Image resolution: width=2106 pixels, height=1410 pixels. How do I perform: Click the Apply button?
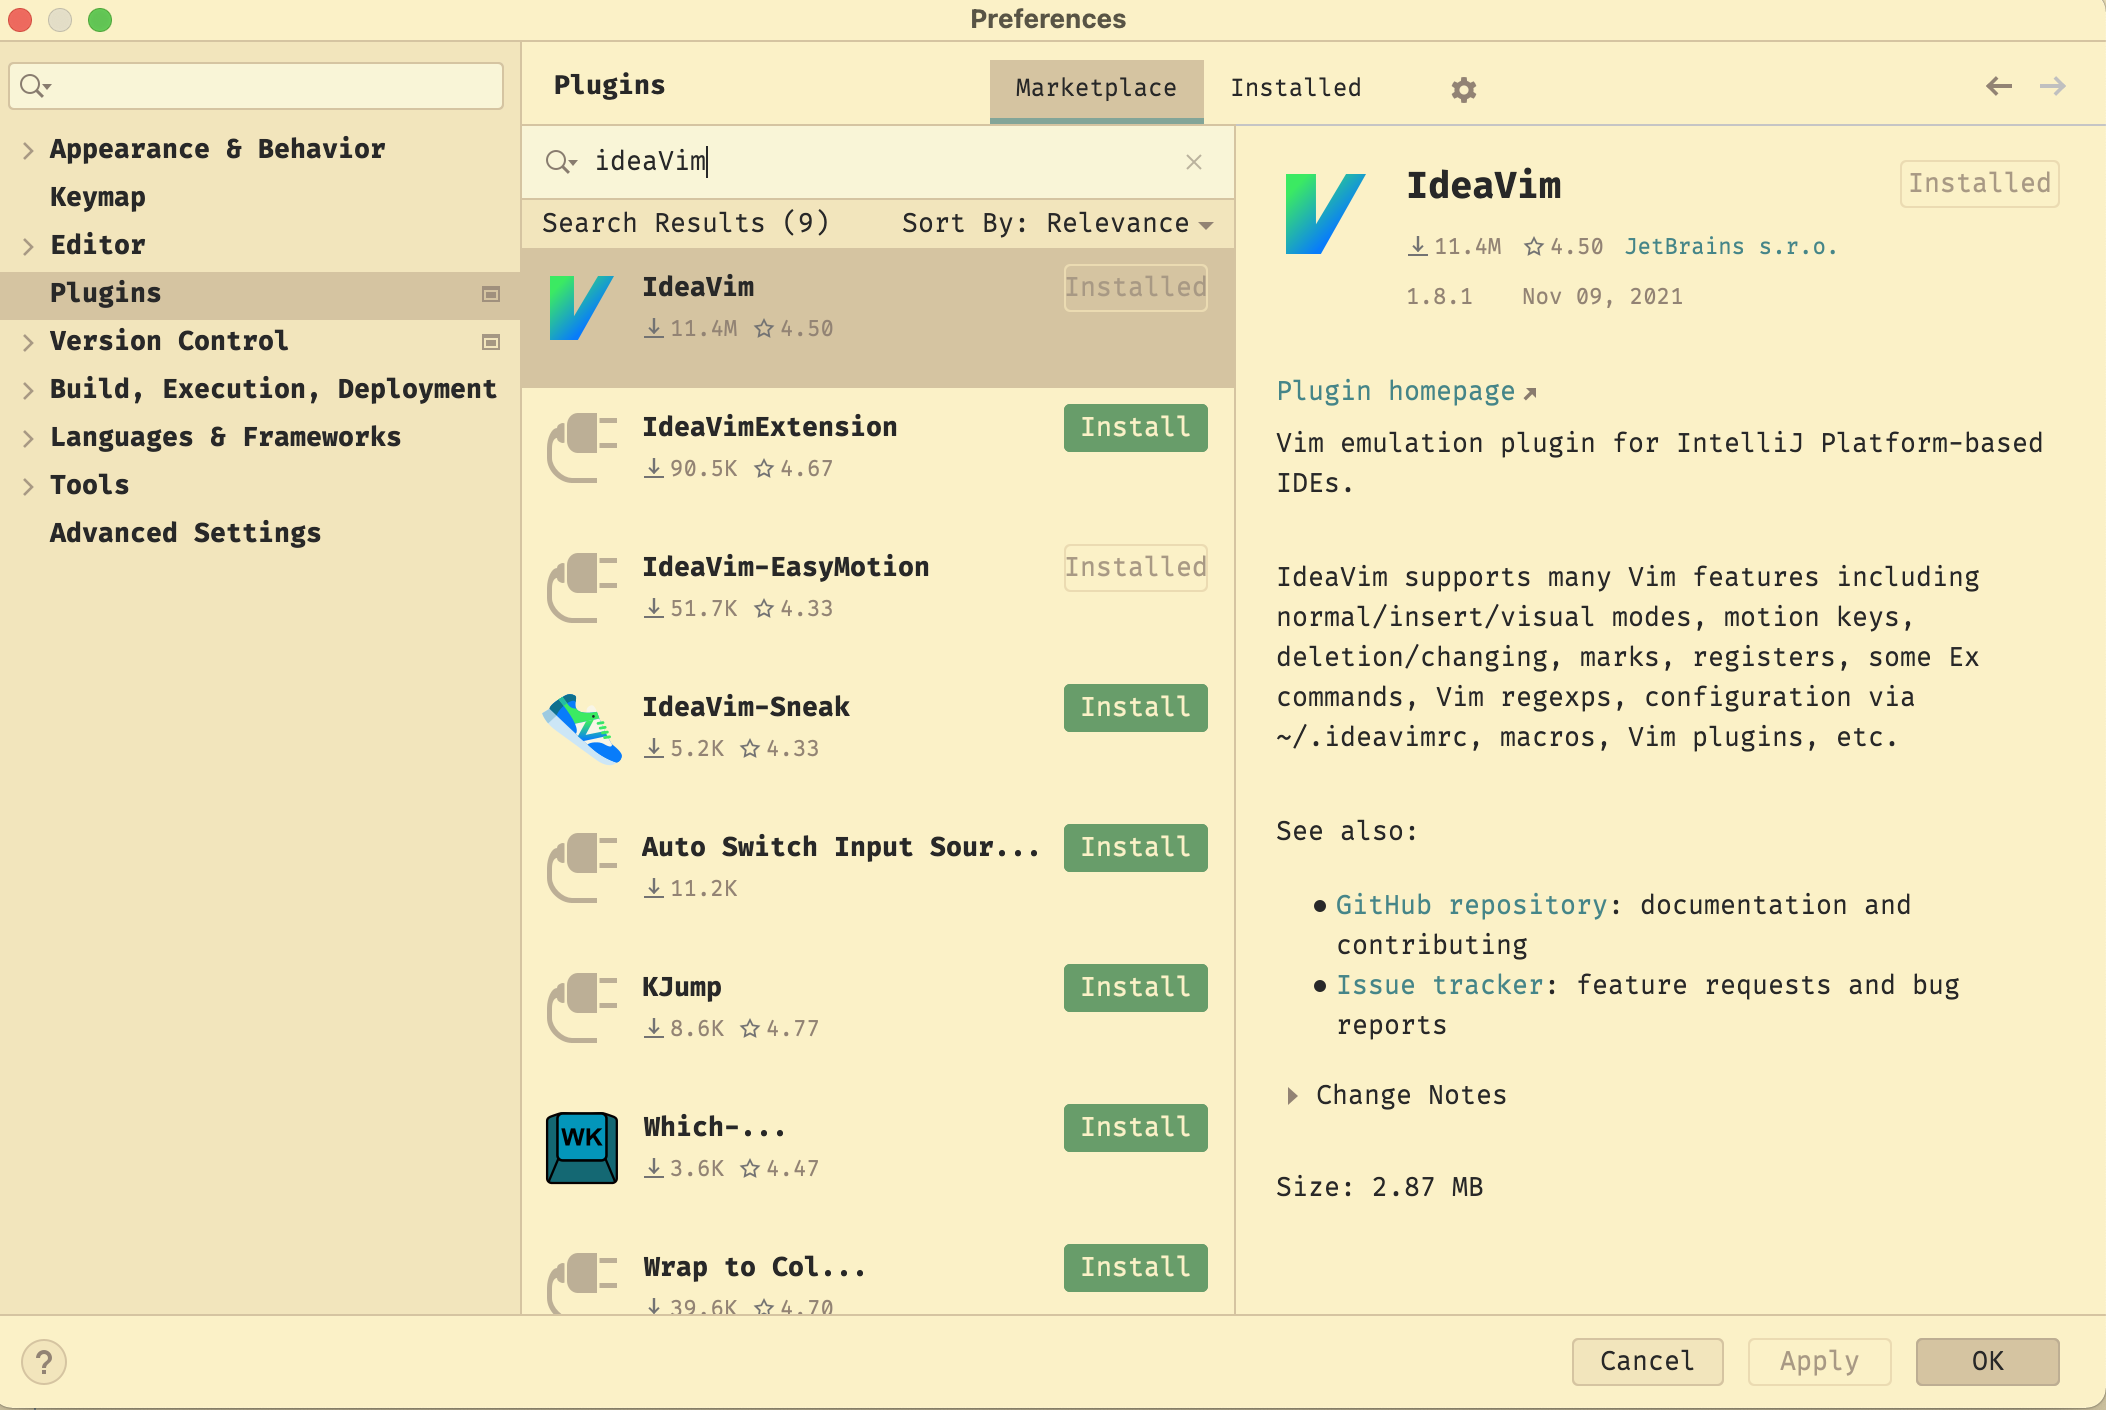pos(1819,1362)
